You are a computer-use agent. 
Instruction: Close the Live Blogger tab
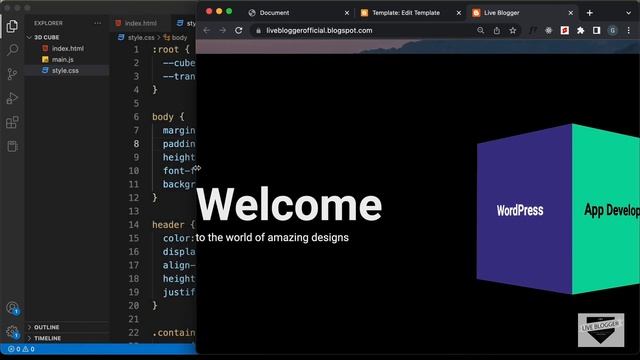pos(570,13)
